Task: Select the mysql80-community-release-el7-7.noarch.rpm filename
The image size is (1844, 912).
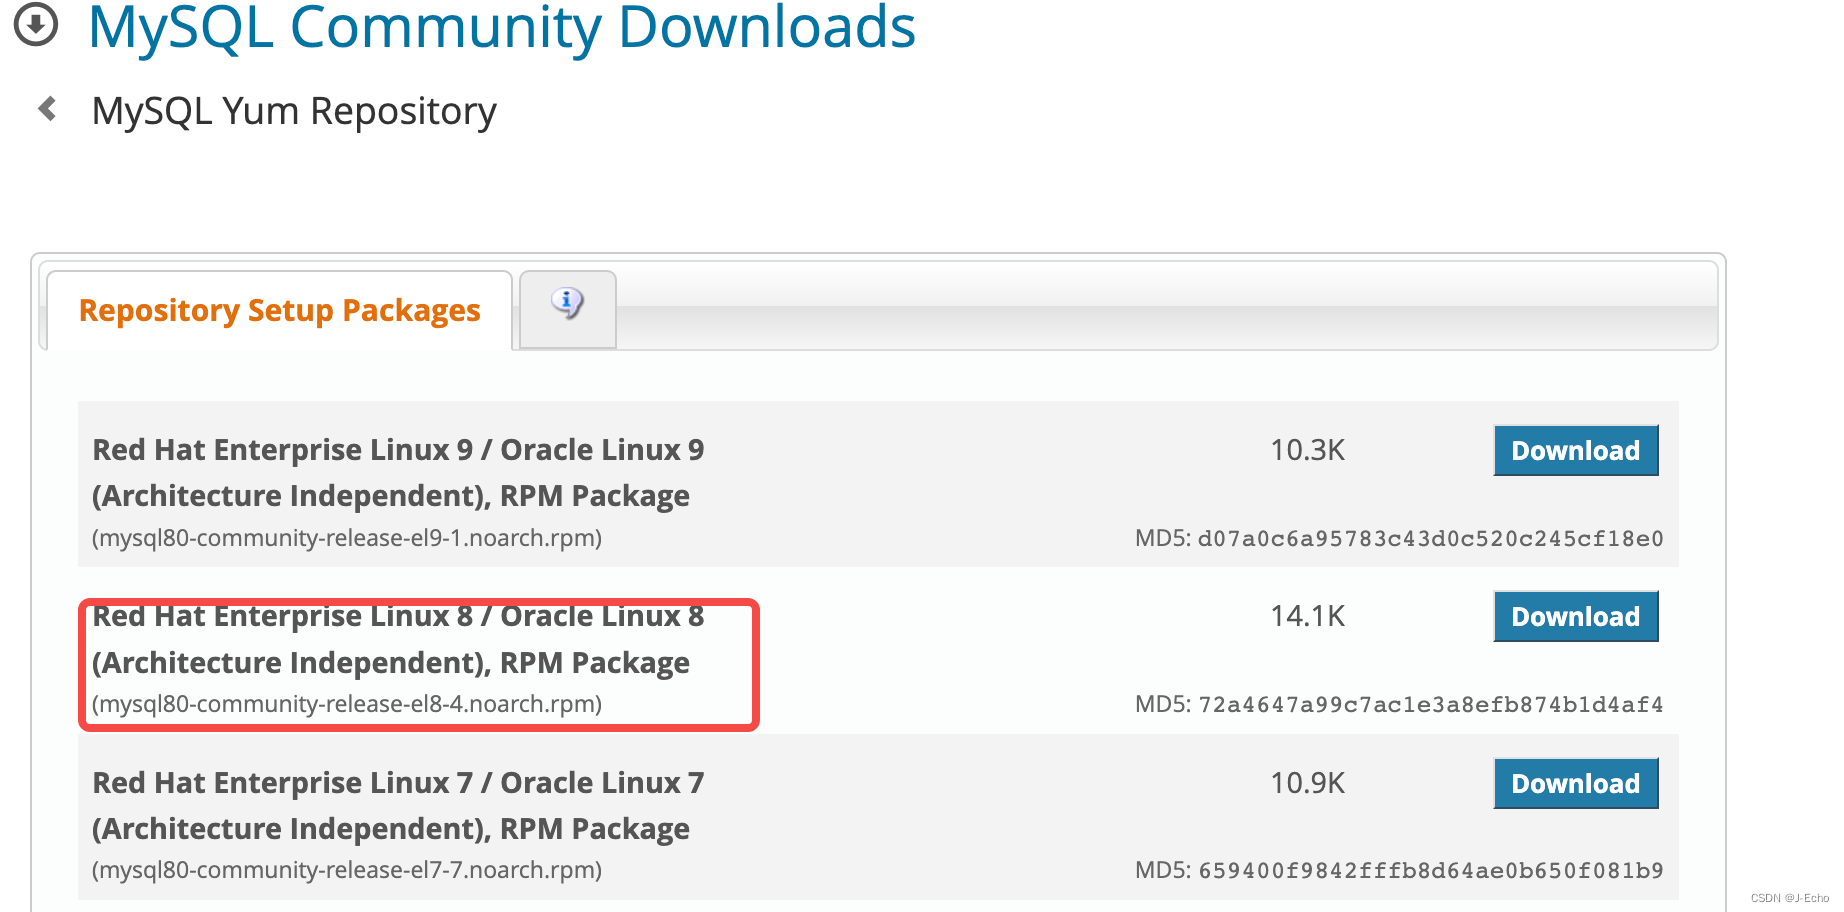Action: pos(347,870)
